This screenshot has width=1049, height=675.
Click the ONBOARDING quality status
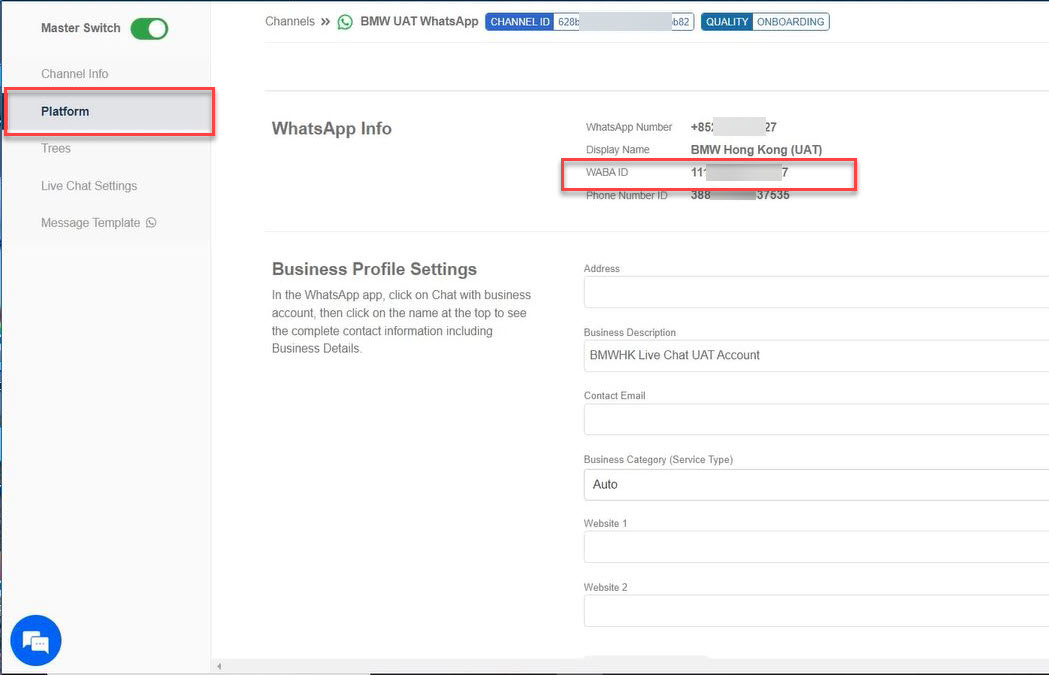pyautogui.click(x=790, y=22)
